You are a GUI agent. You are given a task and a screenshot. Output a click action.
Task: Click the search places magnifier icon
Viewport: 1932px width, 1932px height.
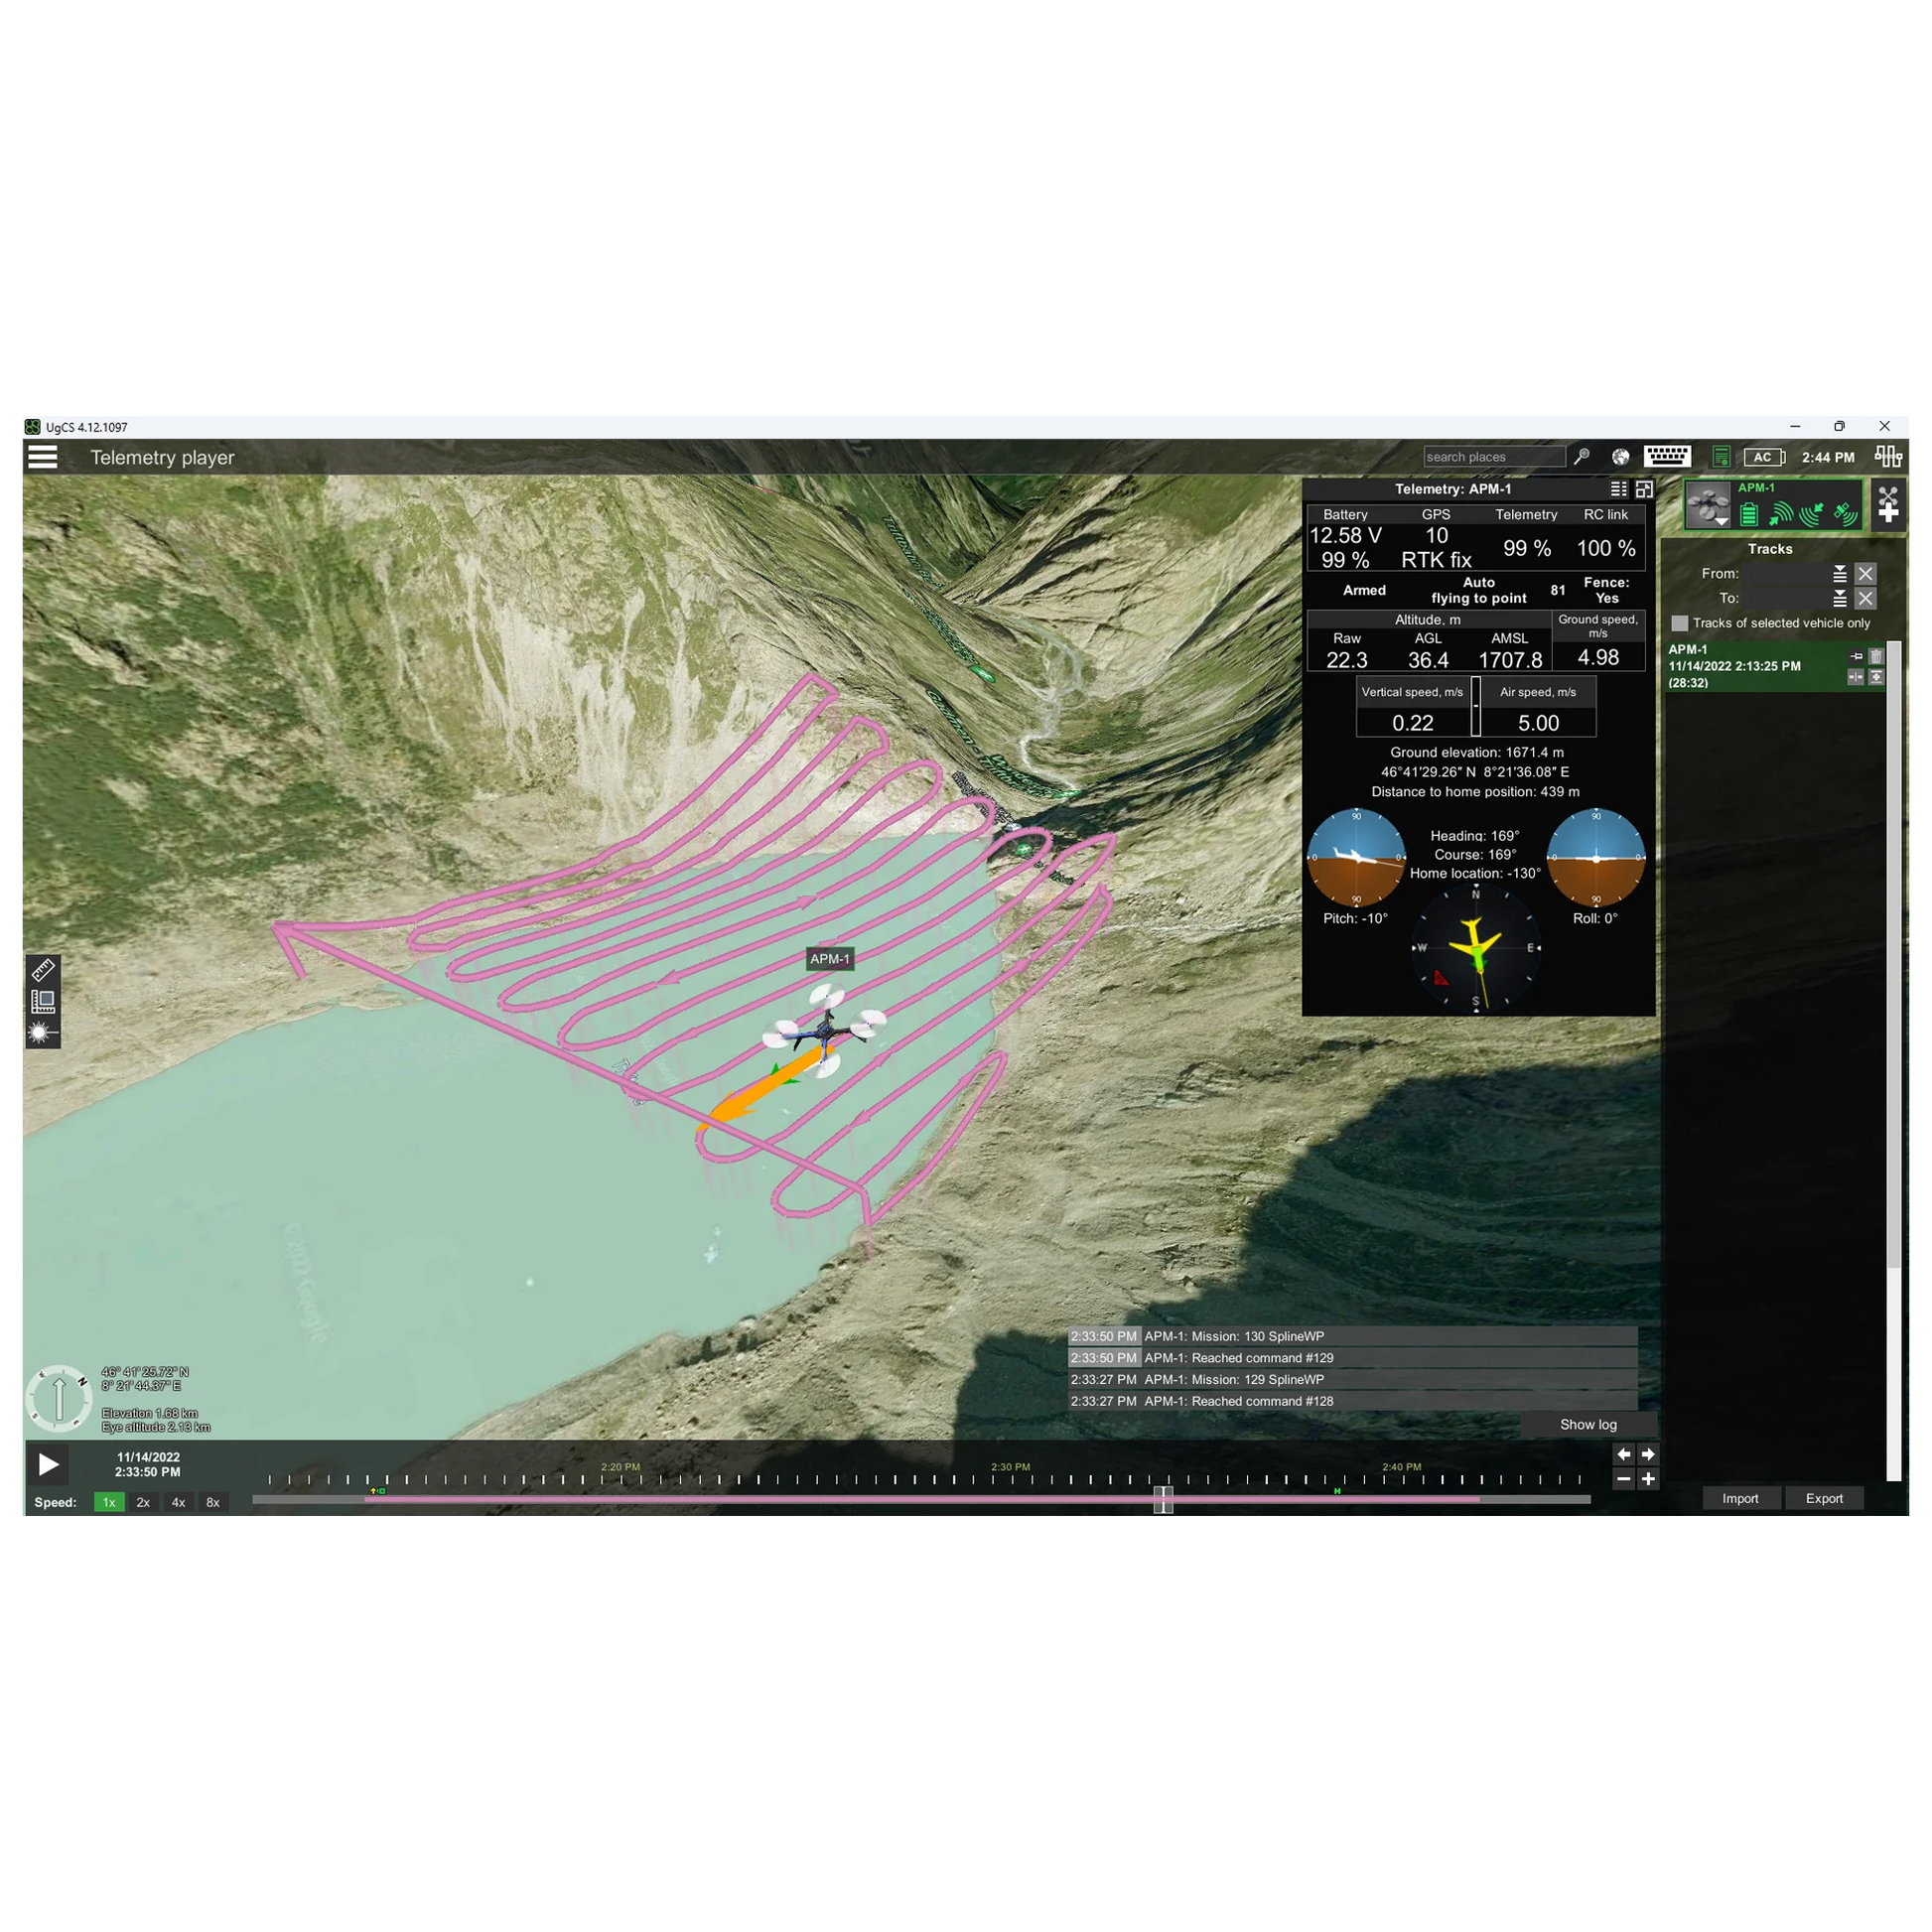(x=1581, y=457)
